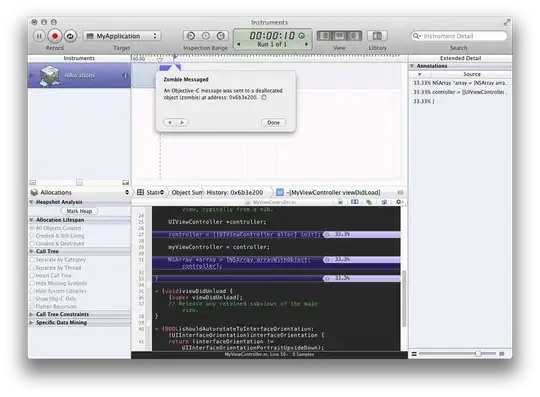540x397 pixels.
Task: Click the 33.3% annotation on NSArray line
Action: pyautogui.click(x=362, y=260)
